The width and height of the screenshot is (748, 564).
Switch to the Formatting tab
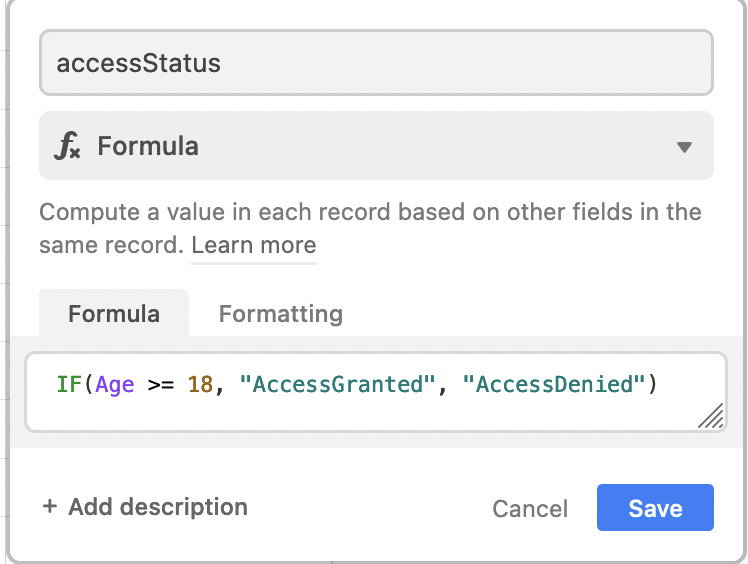tap(280, 314)
